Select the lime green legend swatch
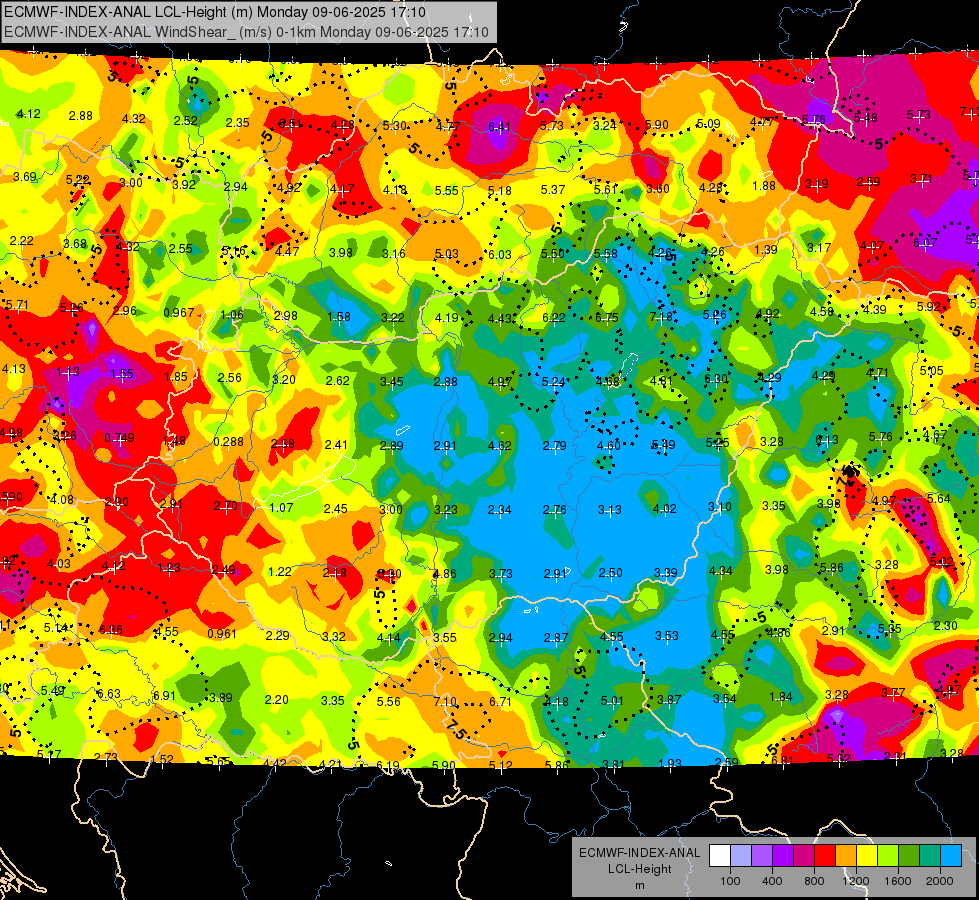Viewport: 979px width, 900px height. (888, 856)
